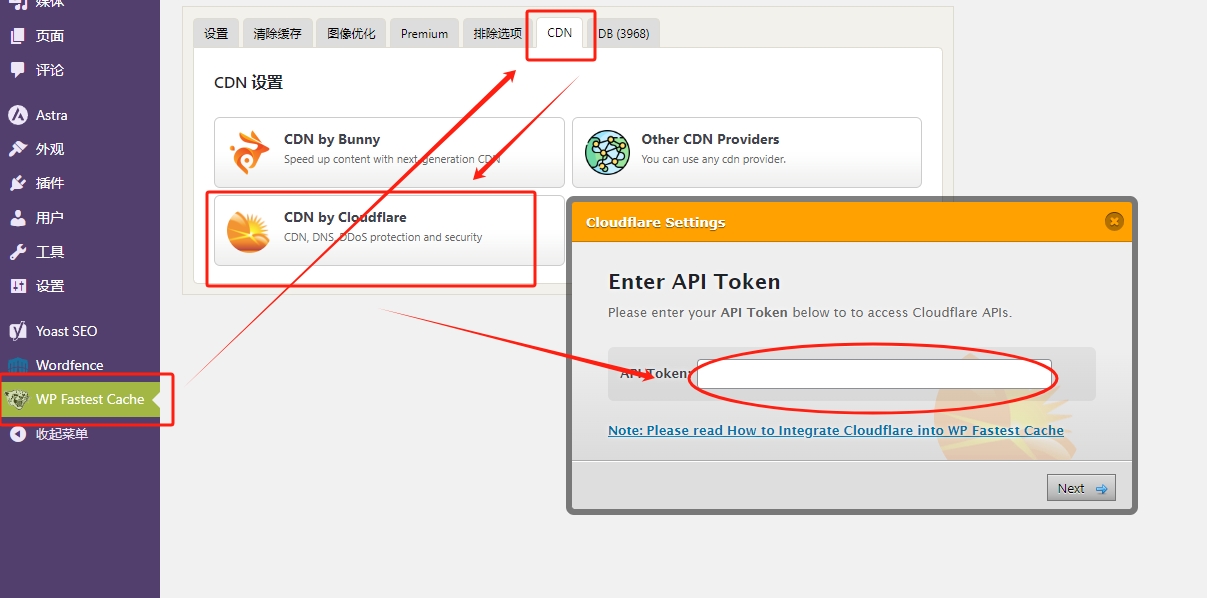Click the Bunny CDN rabbit logo
The width and height of the screenshot is (1207, 598).
(248, 152)
